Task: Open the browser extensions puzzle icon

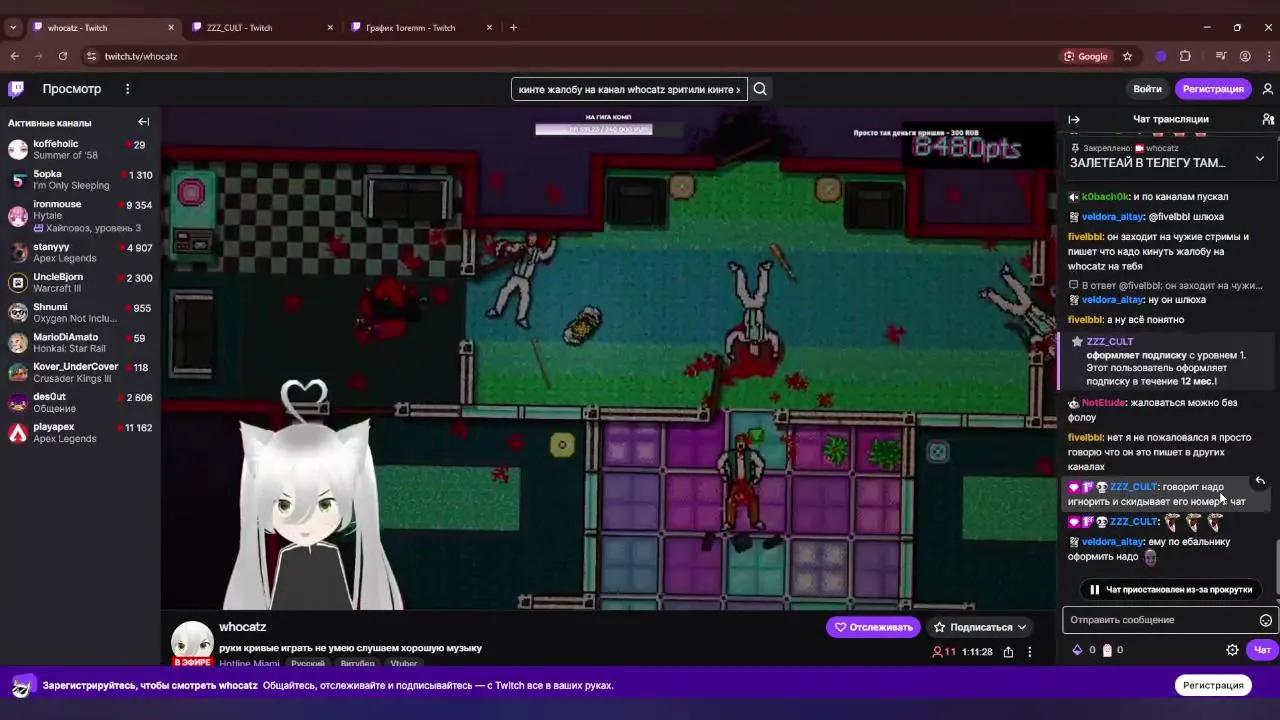Action: [1185, 56]
